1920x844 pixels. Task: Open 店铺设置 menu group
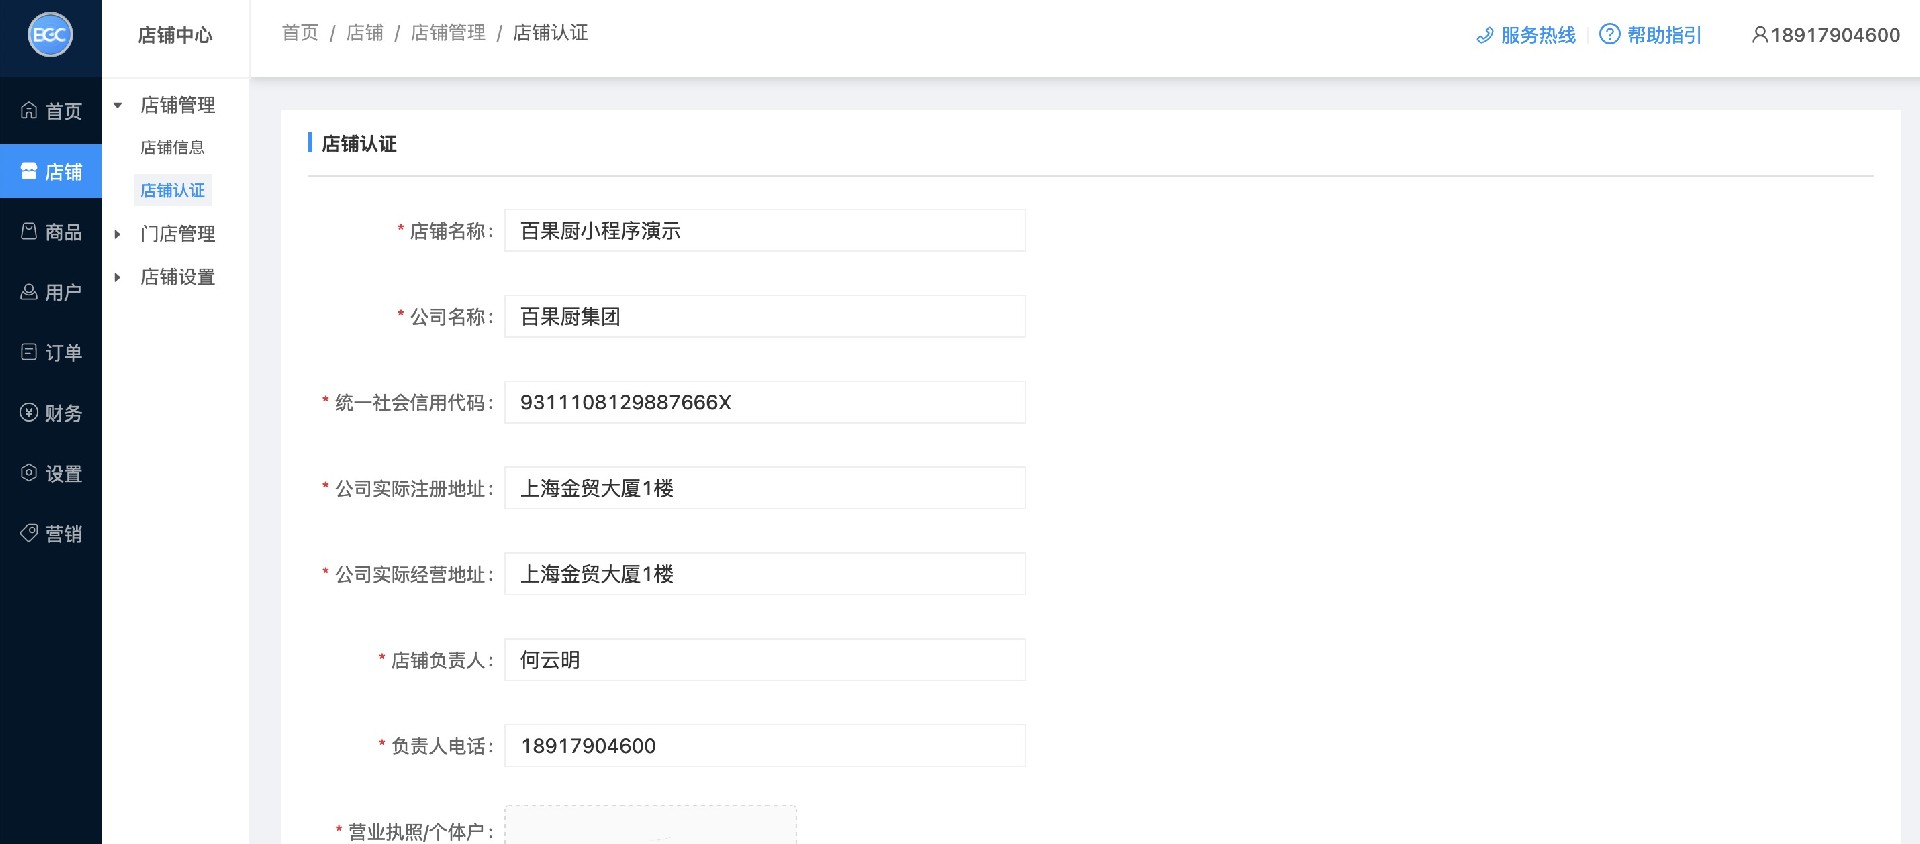click(177, 277)
